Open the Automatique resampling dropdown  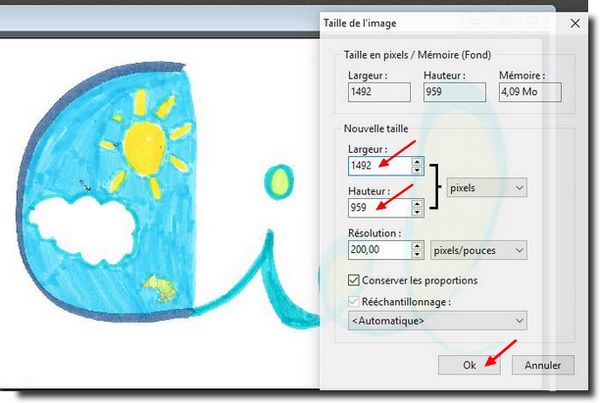pos(437,320)
